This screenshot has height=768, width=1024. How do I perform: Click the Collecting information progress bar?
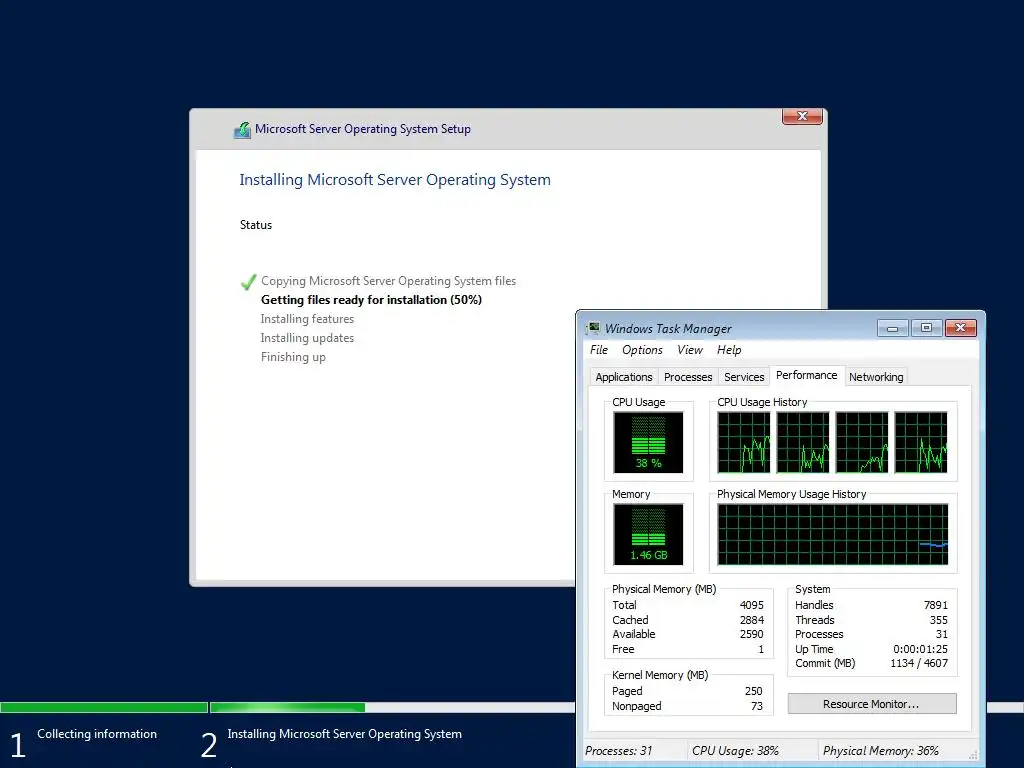click(104, 707)
